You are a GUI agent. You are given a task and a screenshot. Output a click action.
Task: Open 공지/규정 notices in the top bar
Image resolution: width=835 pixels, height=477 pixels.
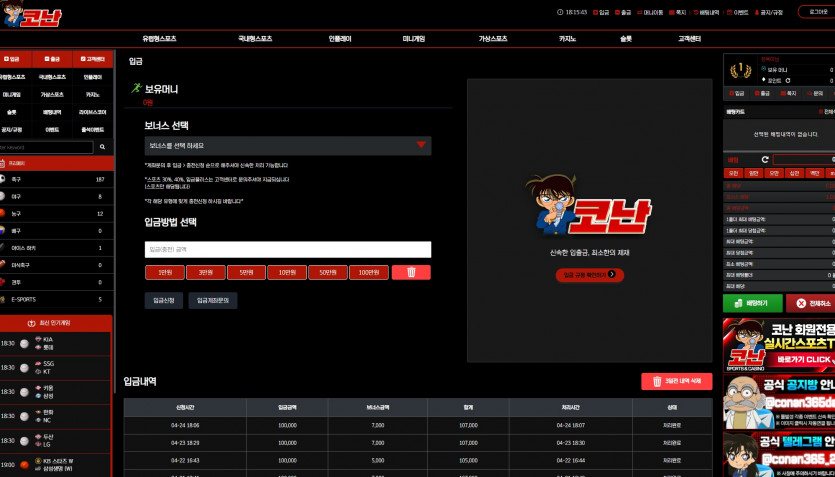[769, 12]
